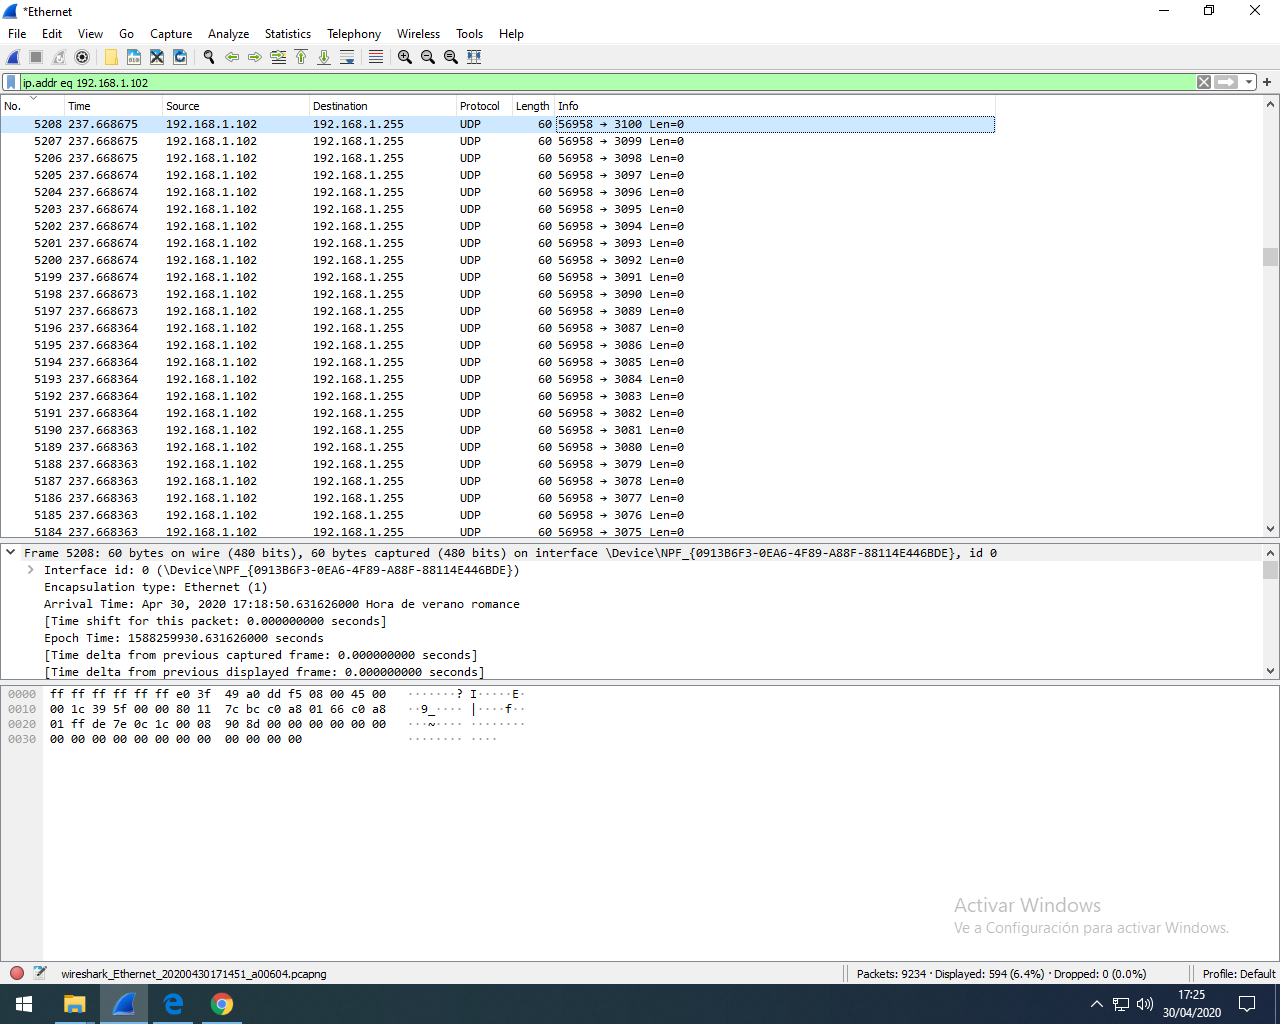This screenshot has width=1280, height=1024.
Task: Reset text to normal size
Action: 451,57
